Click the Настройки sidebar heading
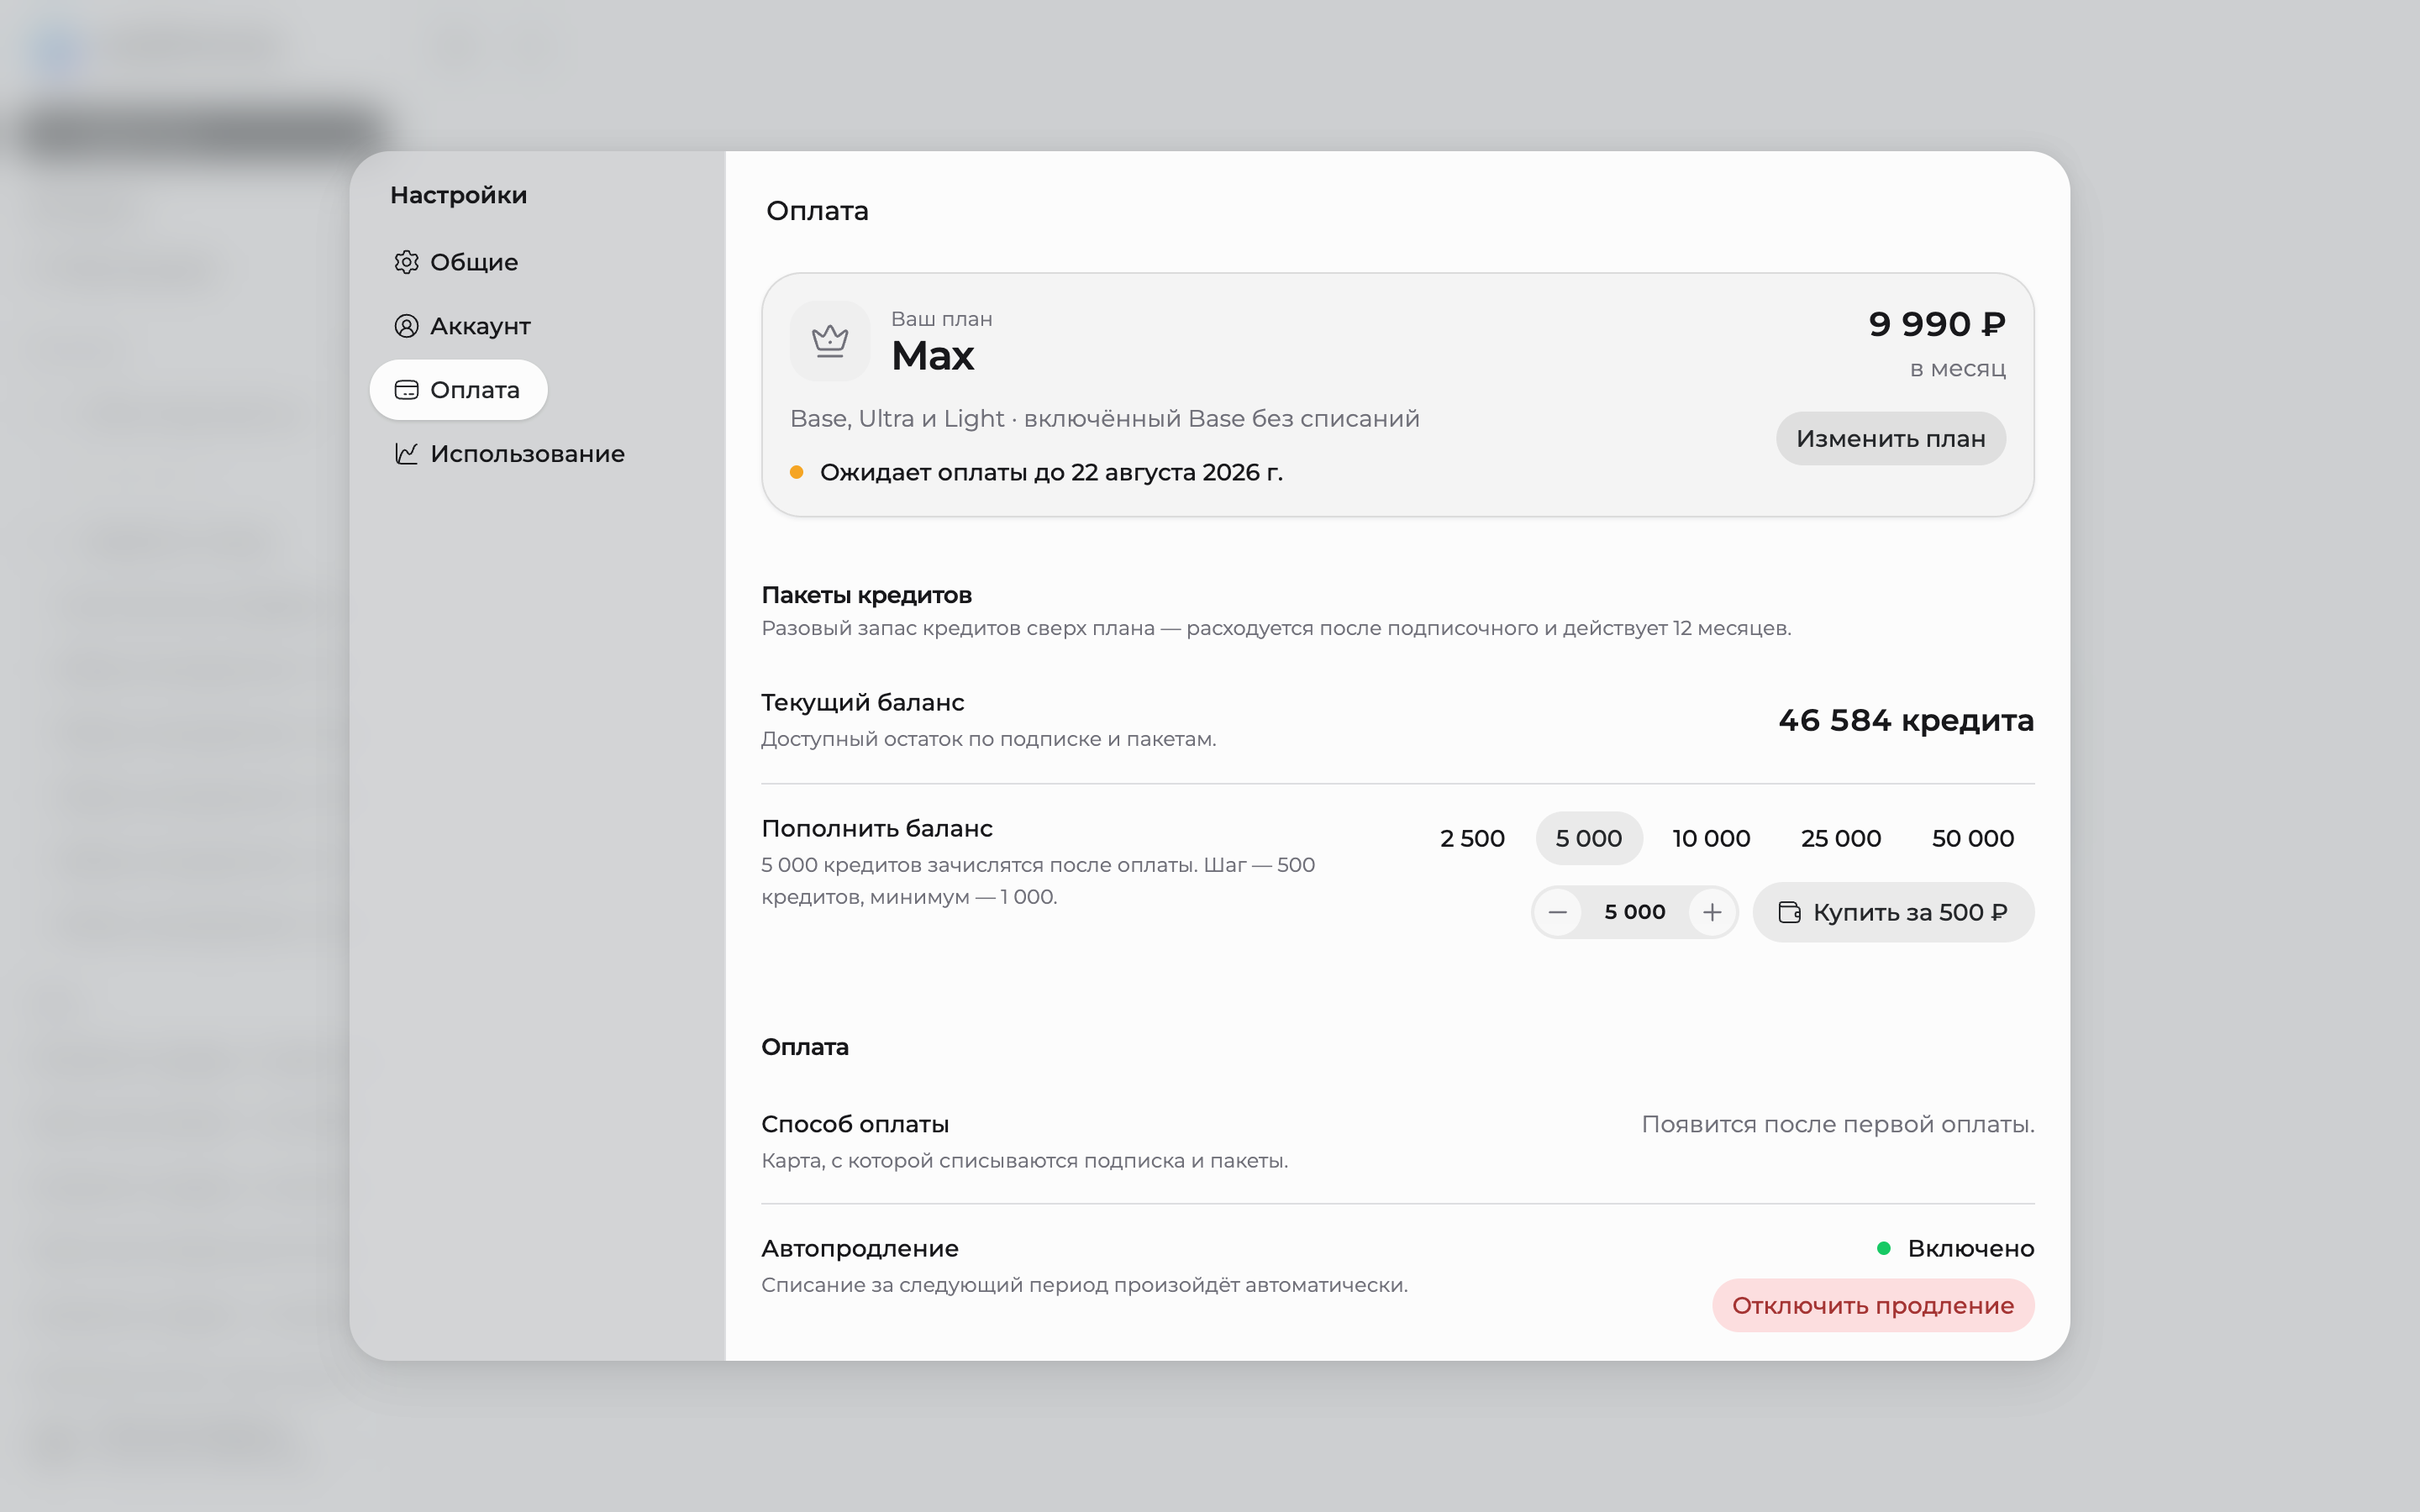Image resolution: width=2420 pixels, height=1512 pixels. 458,195
